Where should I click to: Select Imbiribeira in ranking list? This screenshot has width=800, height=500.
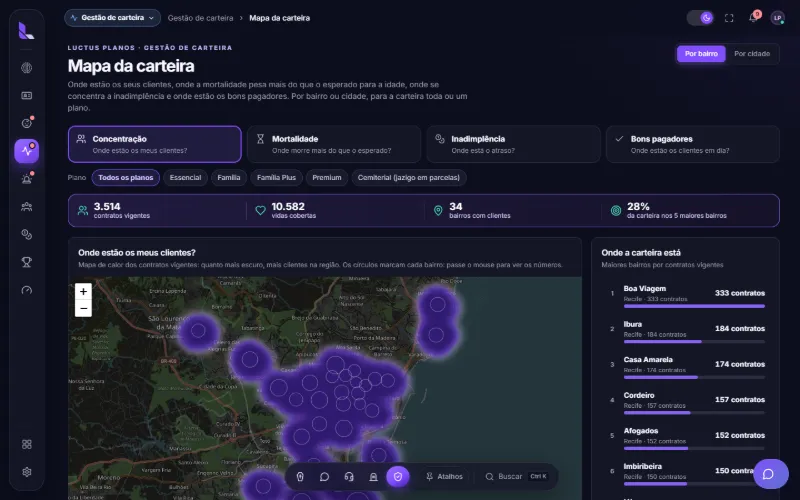[x=687, y=473]
